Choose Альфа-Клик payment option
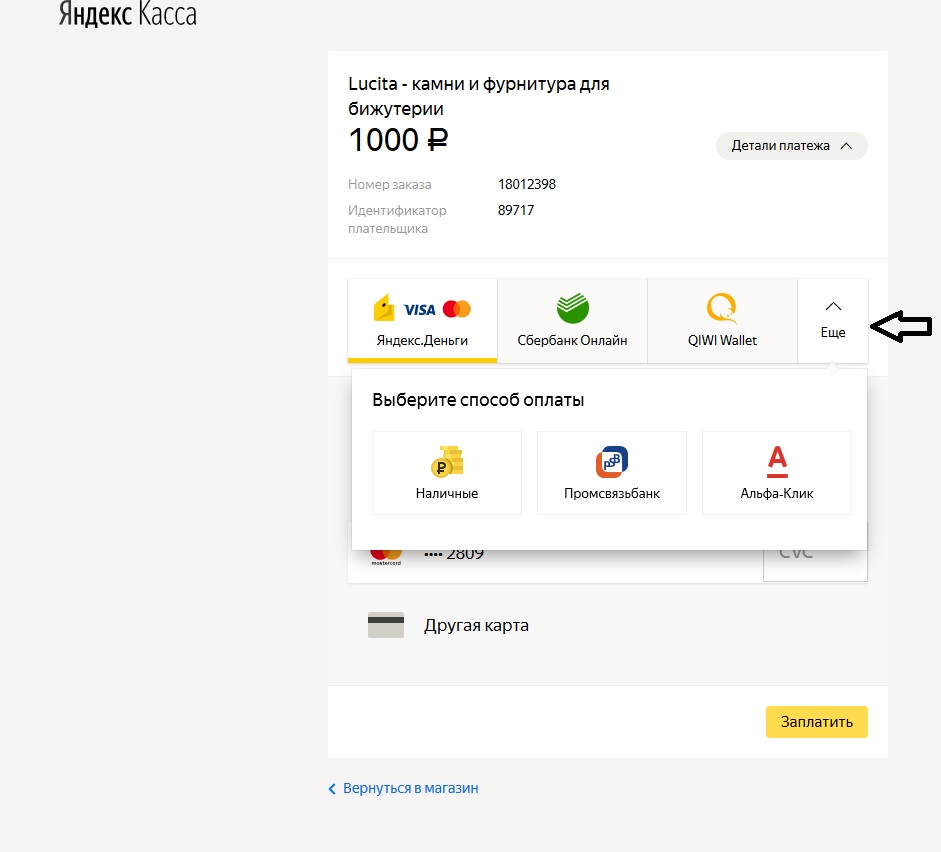Screen dimensions: 941x852 (777, 473)
